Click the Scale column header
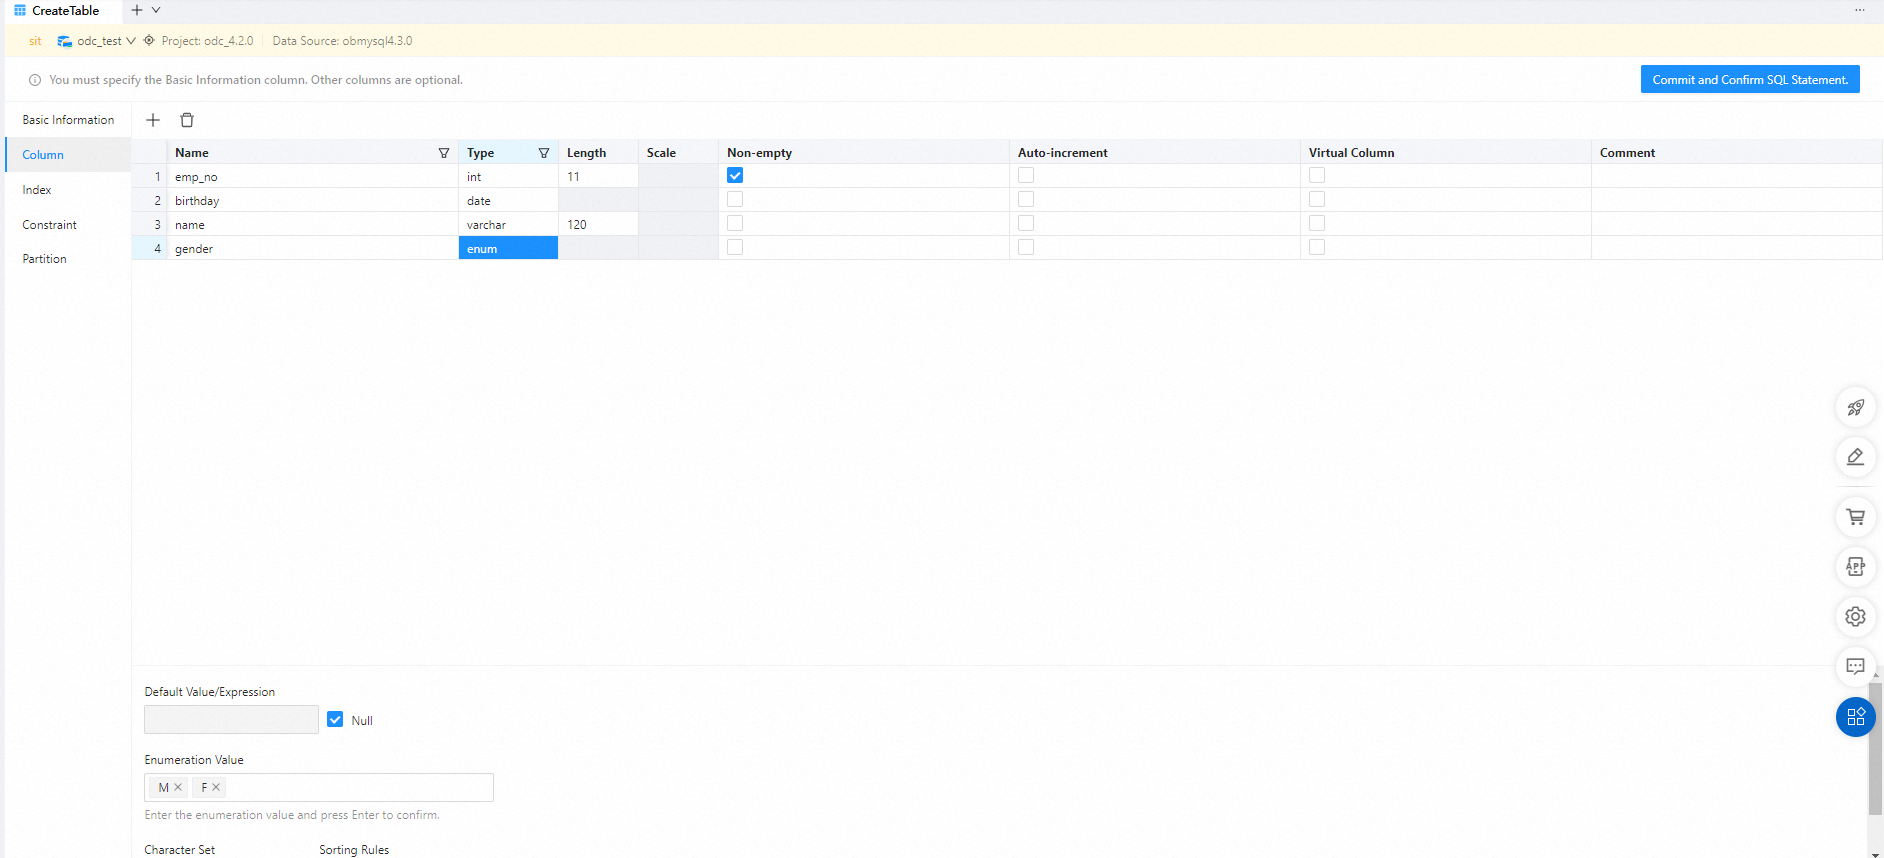 click(678, 153)
